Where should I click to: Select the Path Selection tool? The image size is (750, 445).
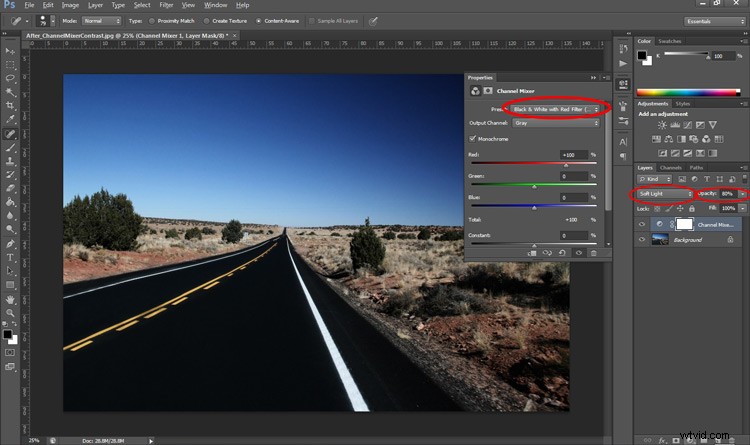tap(10, 271)
